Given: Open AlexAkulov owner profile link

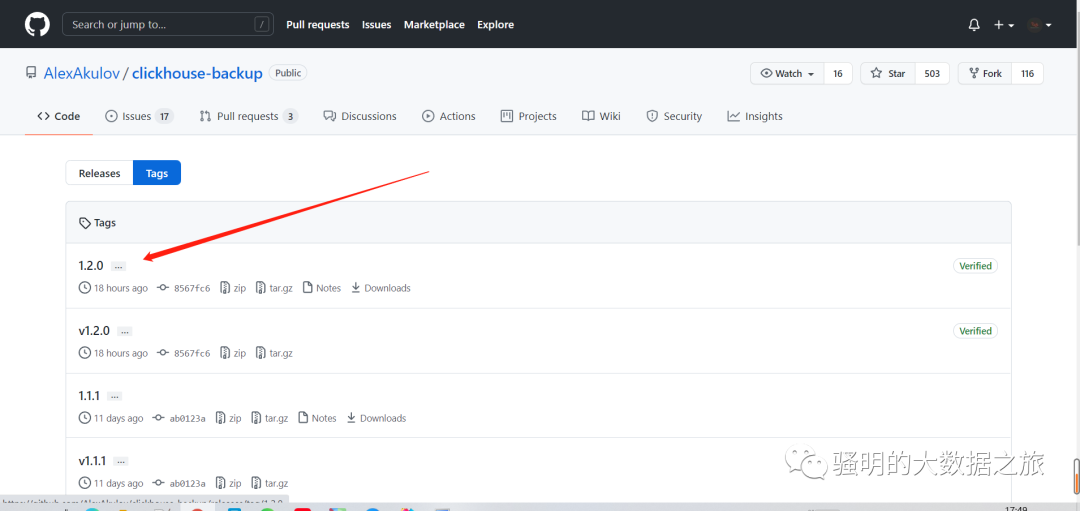Looking at the screenshot, I should [x=81, y=74].
